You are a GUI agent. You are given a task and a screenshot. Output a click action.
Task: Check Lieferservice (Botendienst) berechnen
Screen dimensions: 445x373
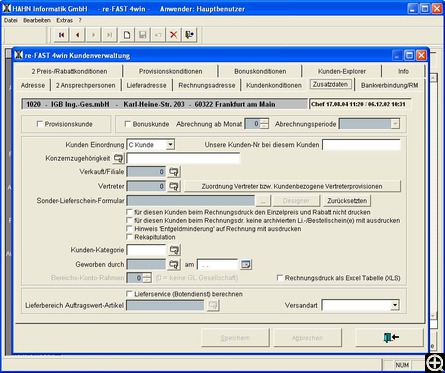pyautogui.click(x=129, y=294)
